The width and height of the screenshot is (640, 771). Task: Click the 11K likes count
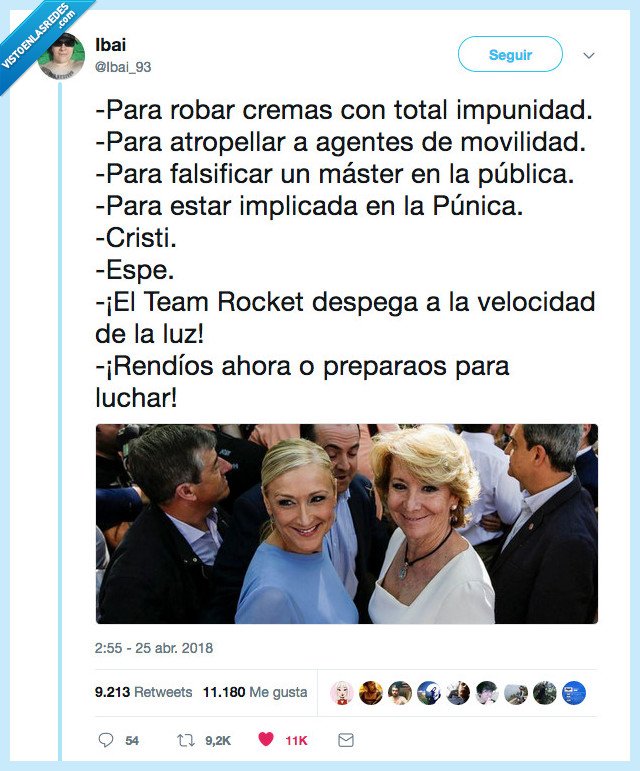click(x=296, y=740)
